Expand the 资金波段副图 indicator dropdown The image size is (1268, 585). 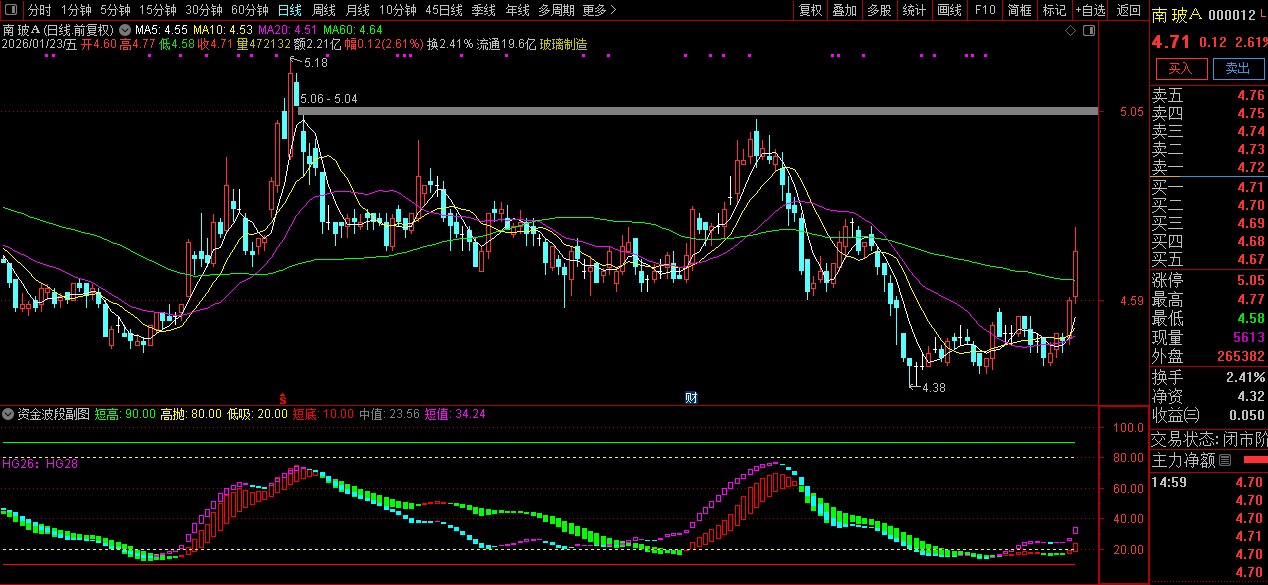point(8,413)
